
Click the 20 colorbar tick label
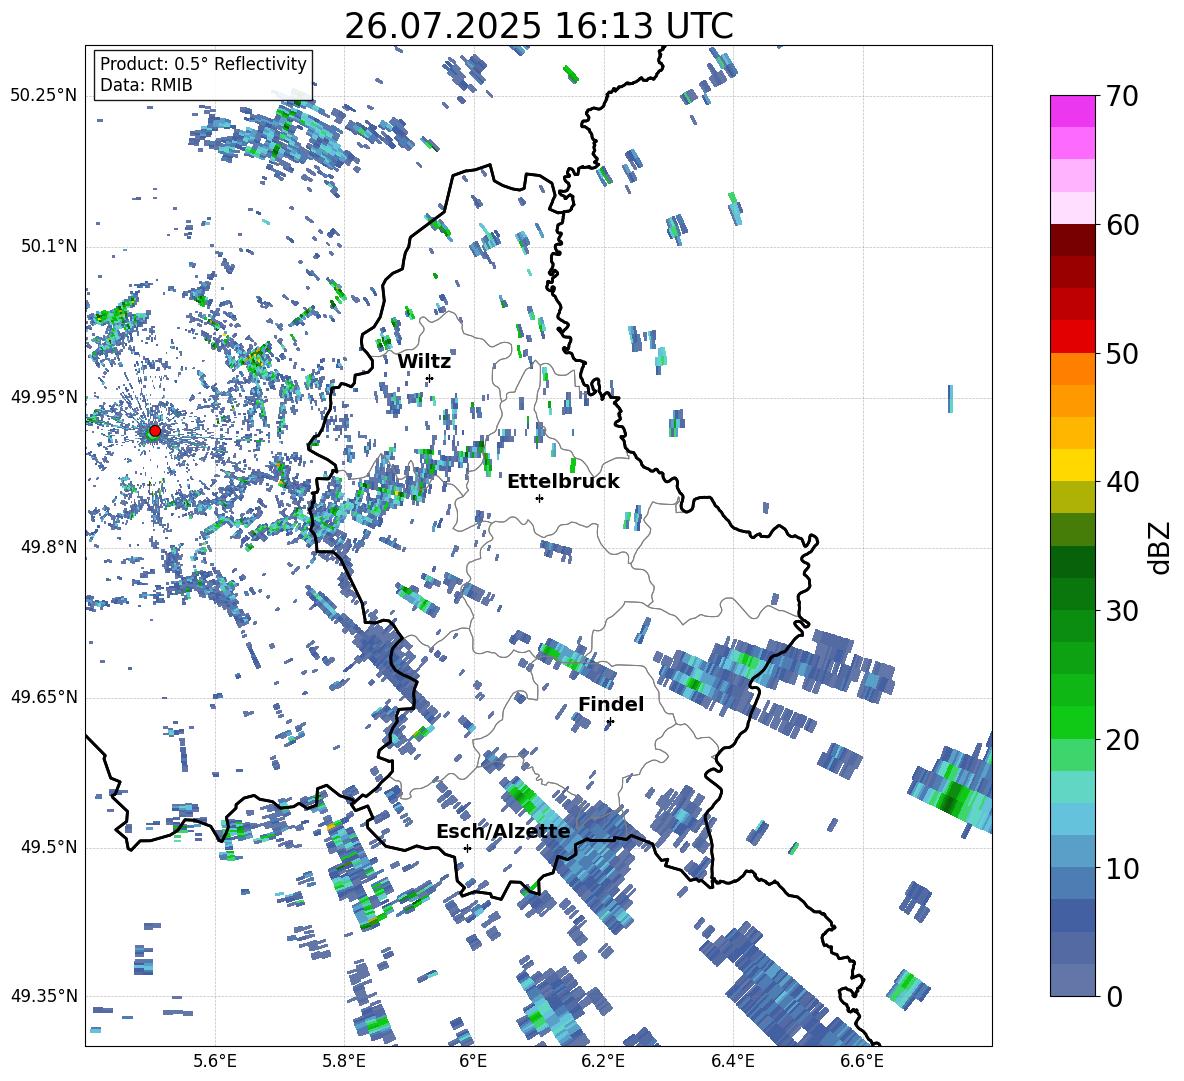tap(1122, 739)
